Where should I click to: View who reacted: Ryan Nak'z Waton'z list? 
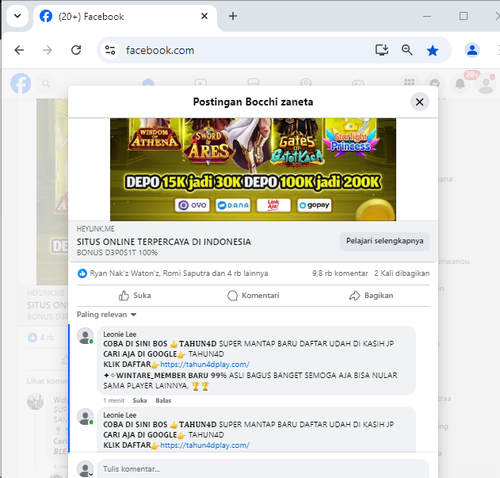[x=179, y=273]
